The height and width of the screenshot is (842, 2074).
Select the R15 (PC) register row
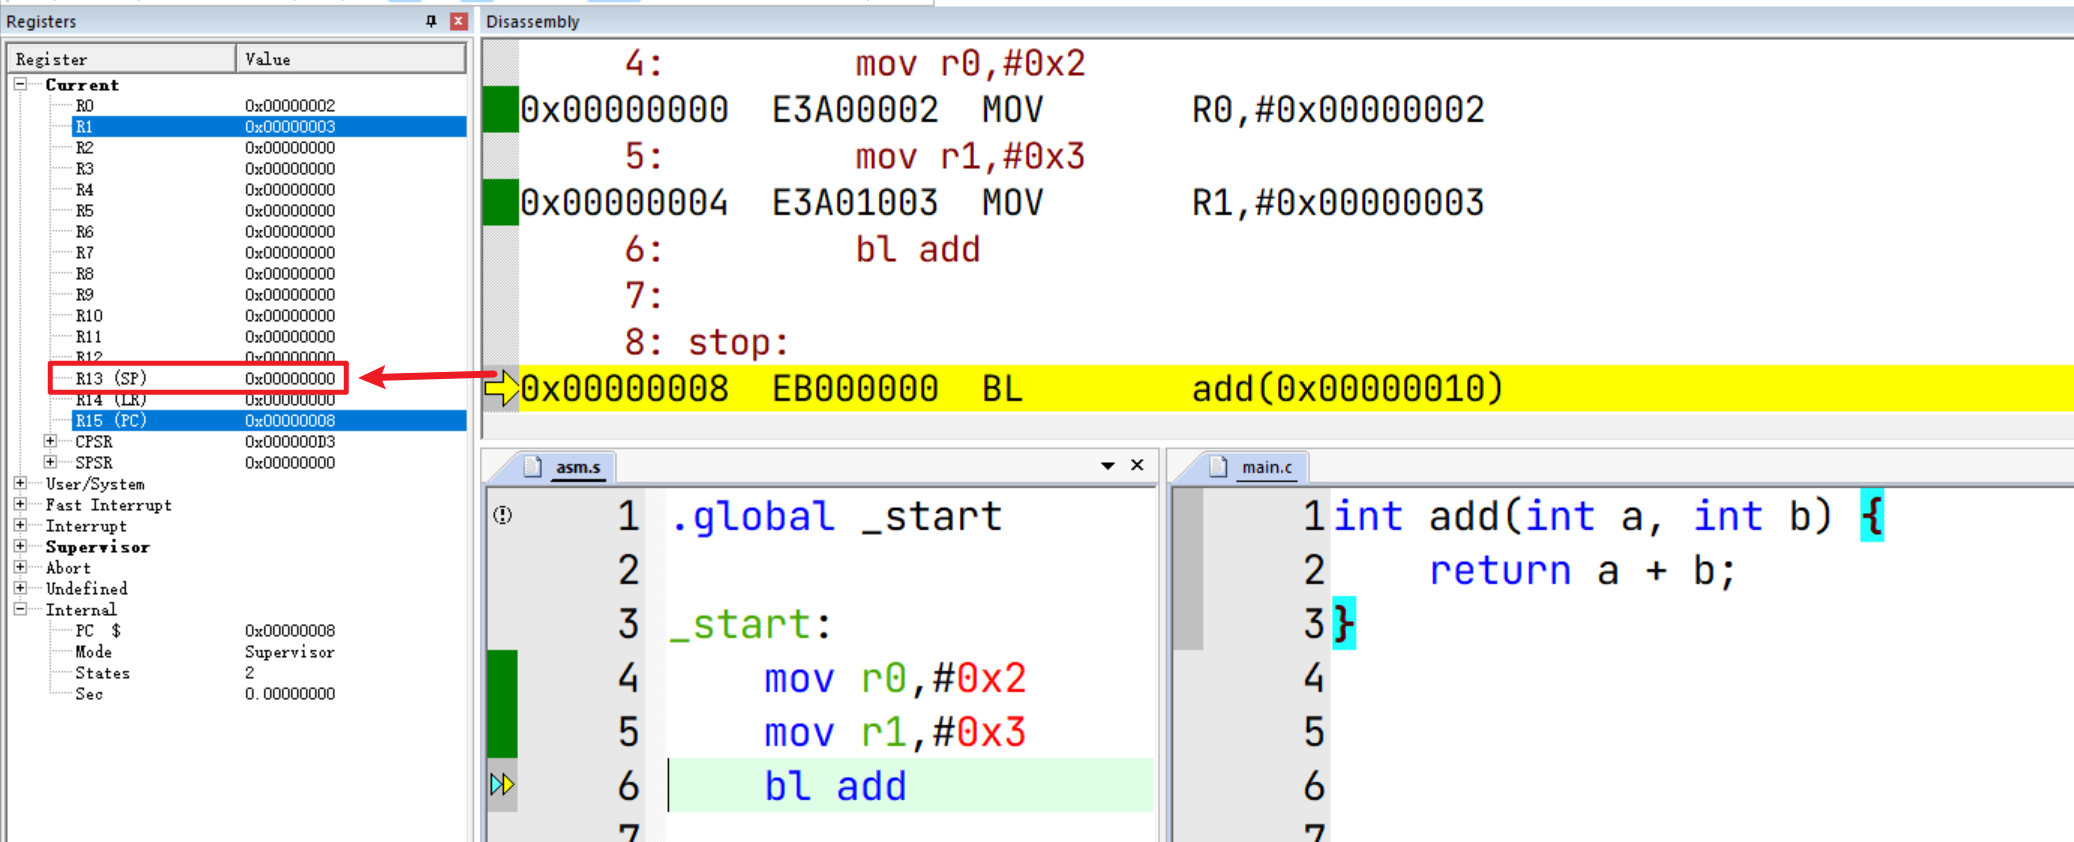click(268, 421)
